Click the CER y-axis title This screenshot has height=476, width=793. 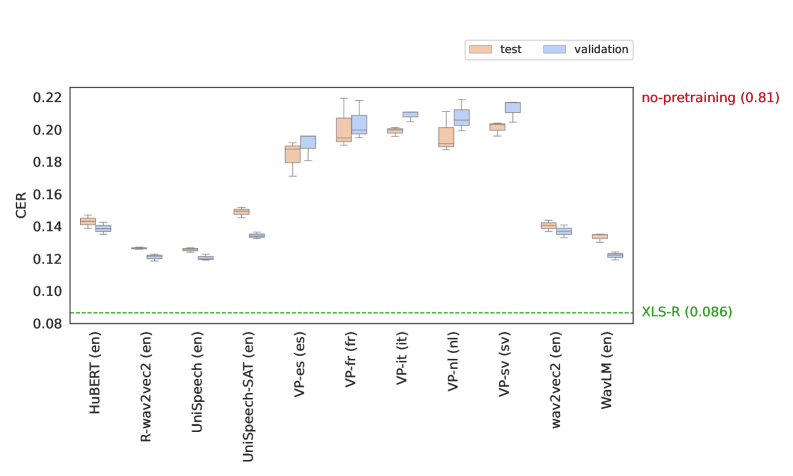click(21, 204)
